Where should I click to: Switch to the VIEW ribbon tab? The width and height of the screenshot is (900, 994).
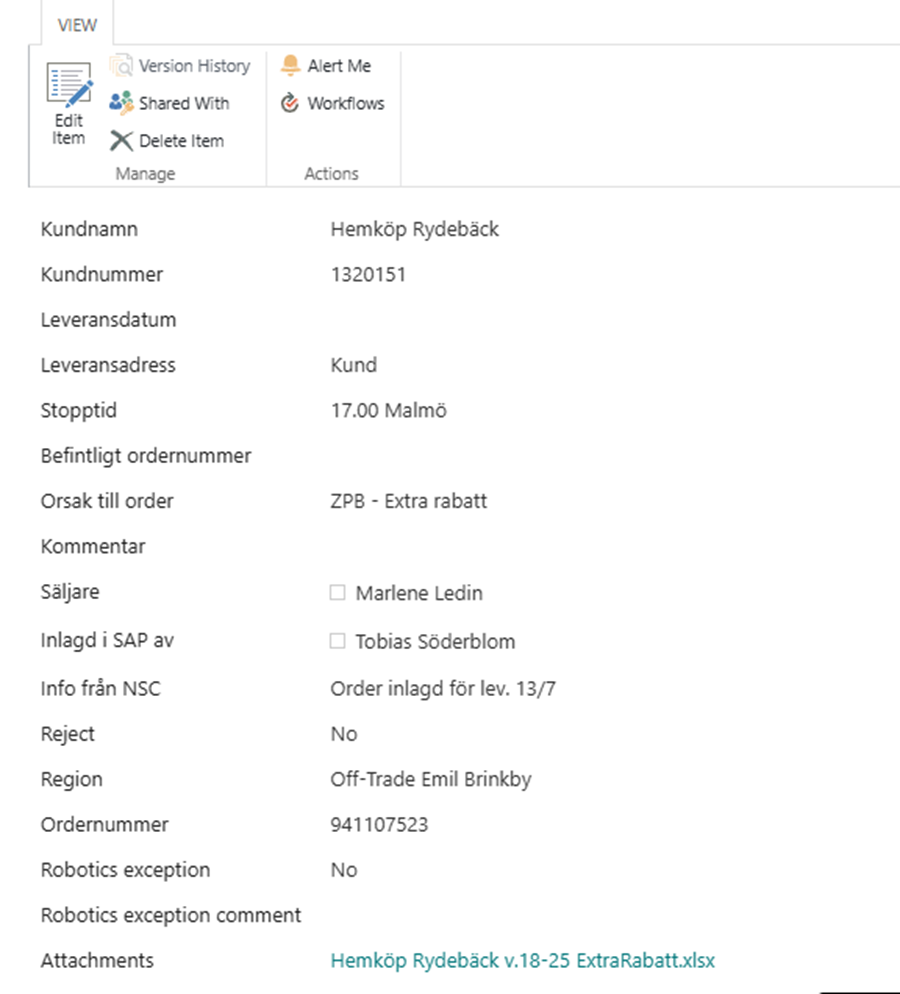[77, 25]
